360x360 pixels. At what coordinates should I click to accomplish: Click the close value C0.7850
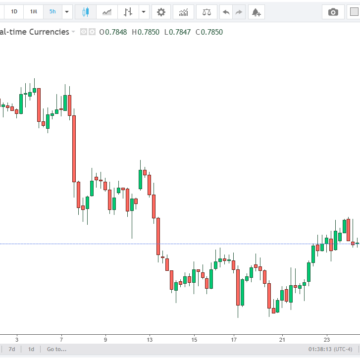tap(209, 32)
